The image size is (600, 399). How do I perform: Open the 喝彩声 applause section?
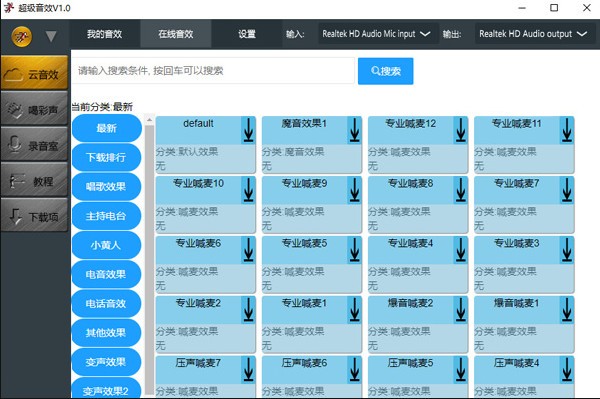click(34, 109)
